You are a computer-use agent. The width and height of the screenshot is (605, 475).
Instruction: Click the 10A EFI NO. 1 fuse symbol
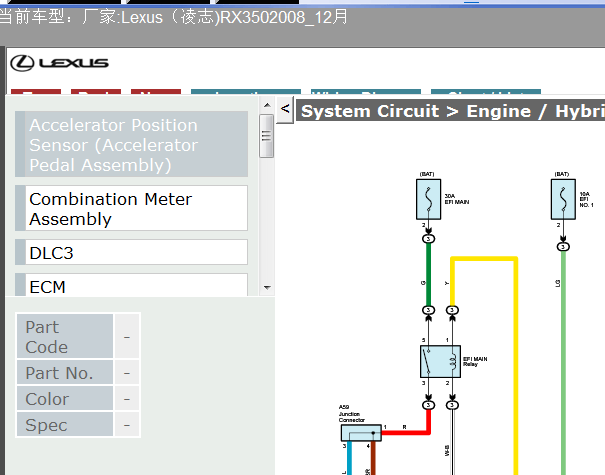point(563,199)
